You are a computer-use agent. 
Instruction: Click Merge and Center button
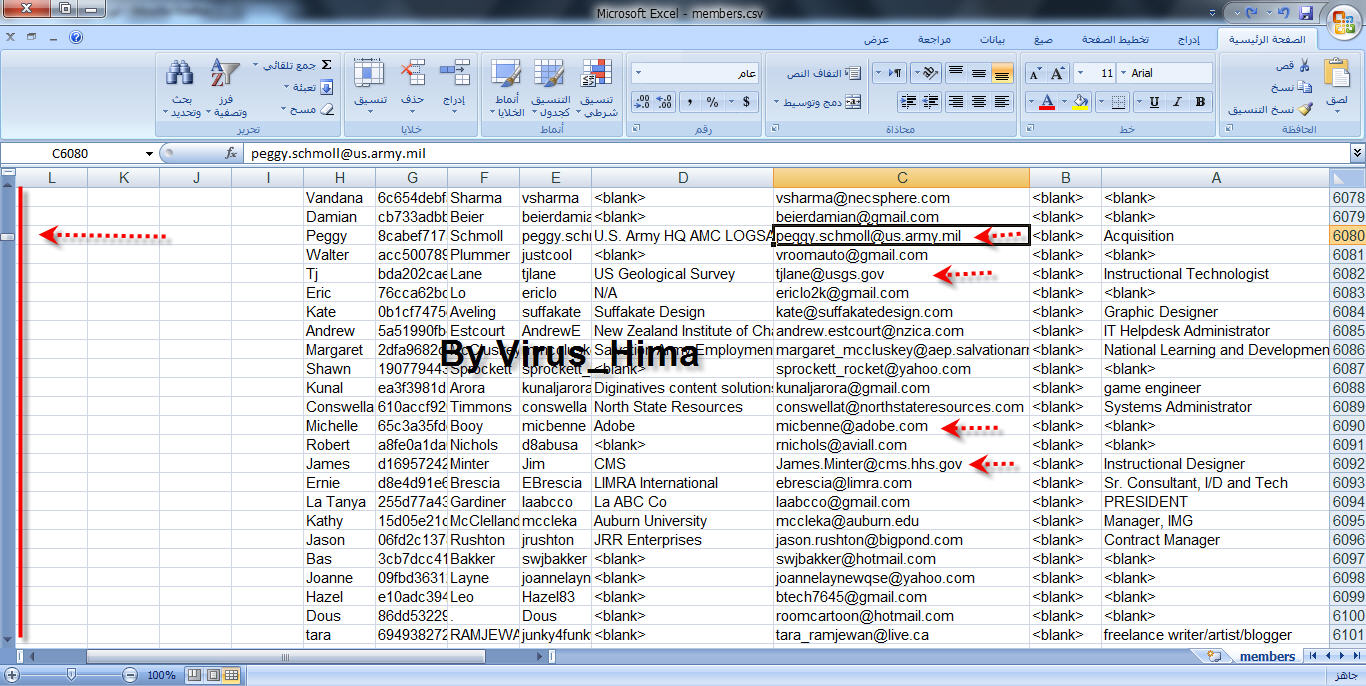818,102
